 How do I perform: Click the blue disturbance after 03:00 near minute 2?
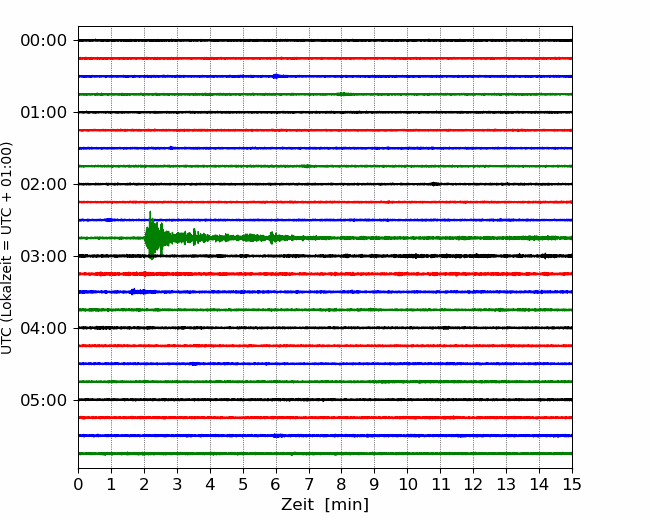point(139,292)
